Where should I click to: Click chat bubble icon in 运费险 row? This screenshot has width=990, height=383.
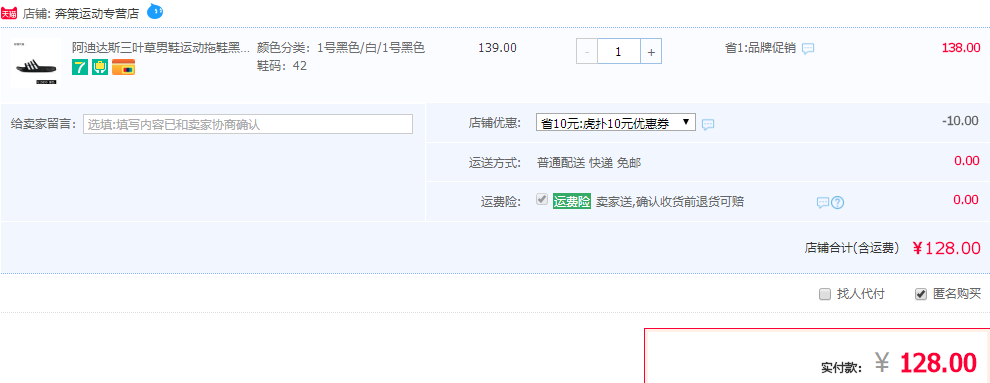pos(823,203)
